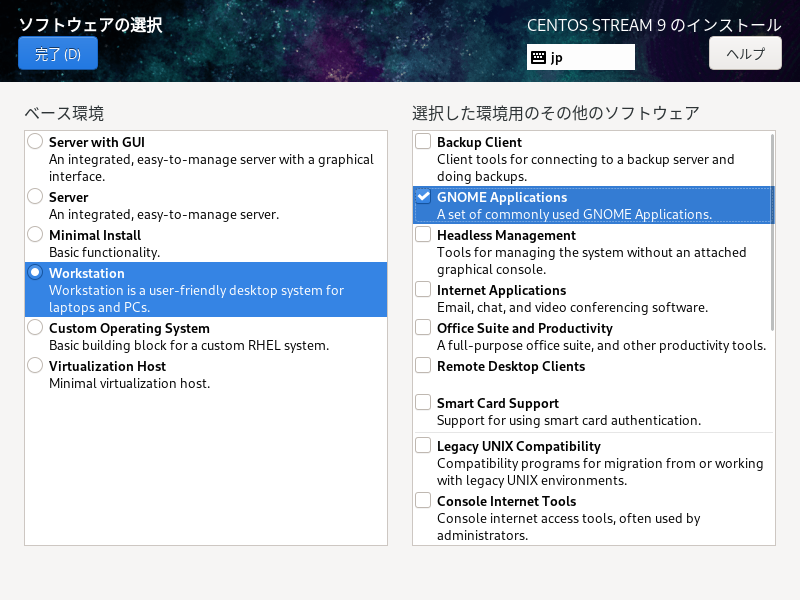Image resolution: width=800 pixels, height=600 pixels.
Task: Click the 'Remote Desktop Clients' title text
Action: coord(511,367)
